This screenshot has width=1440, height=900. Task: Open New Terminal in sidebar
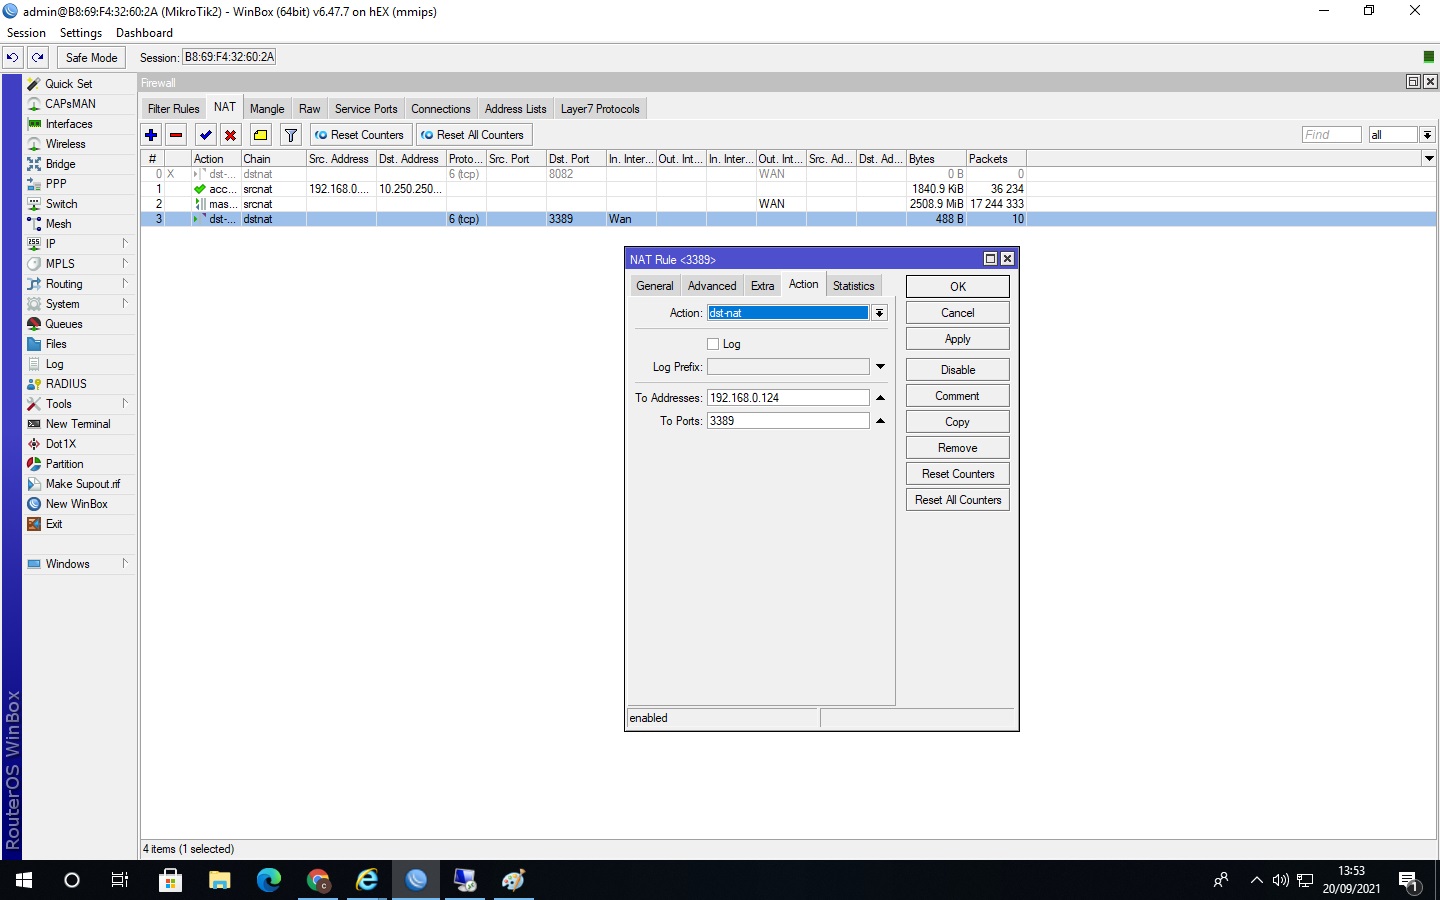click(78, 424)
